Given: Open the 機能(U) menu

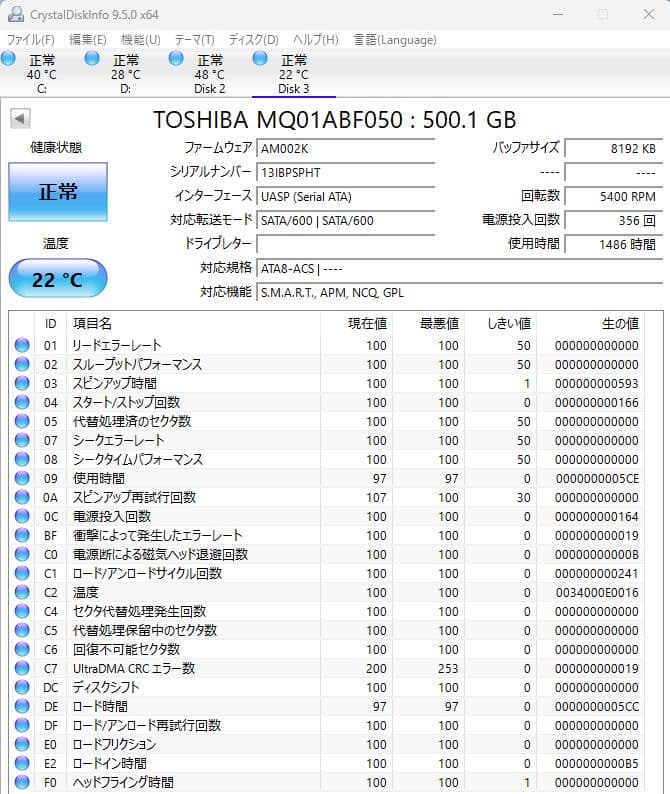Looking at the screenshot, I should point(141,39).
